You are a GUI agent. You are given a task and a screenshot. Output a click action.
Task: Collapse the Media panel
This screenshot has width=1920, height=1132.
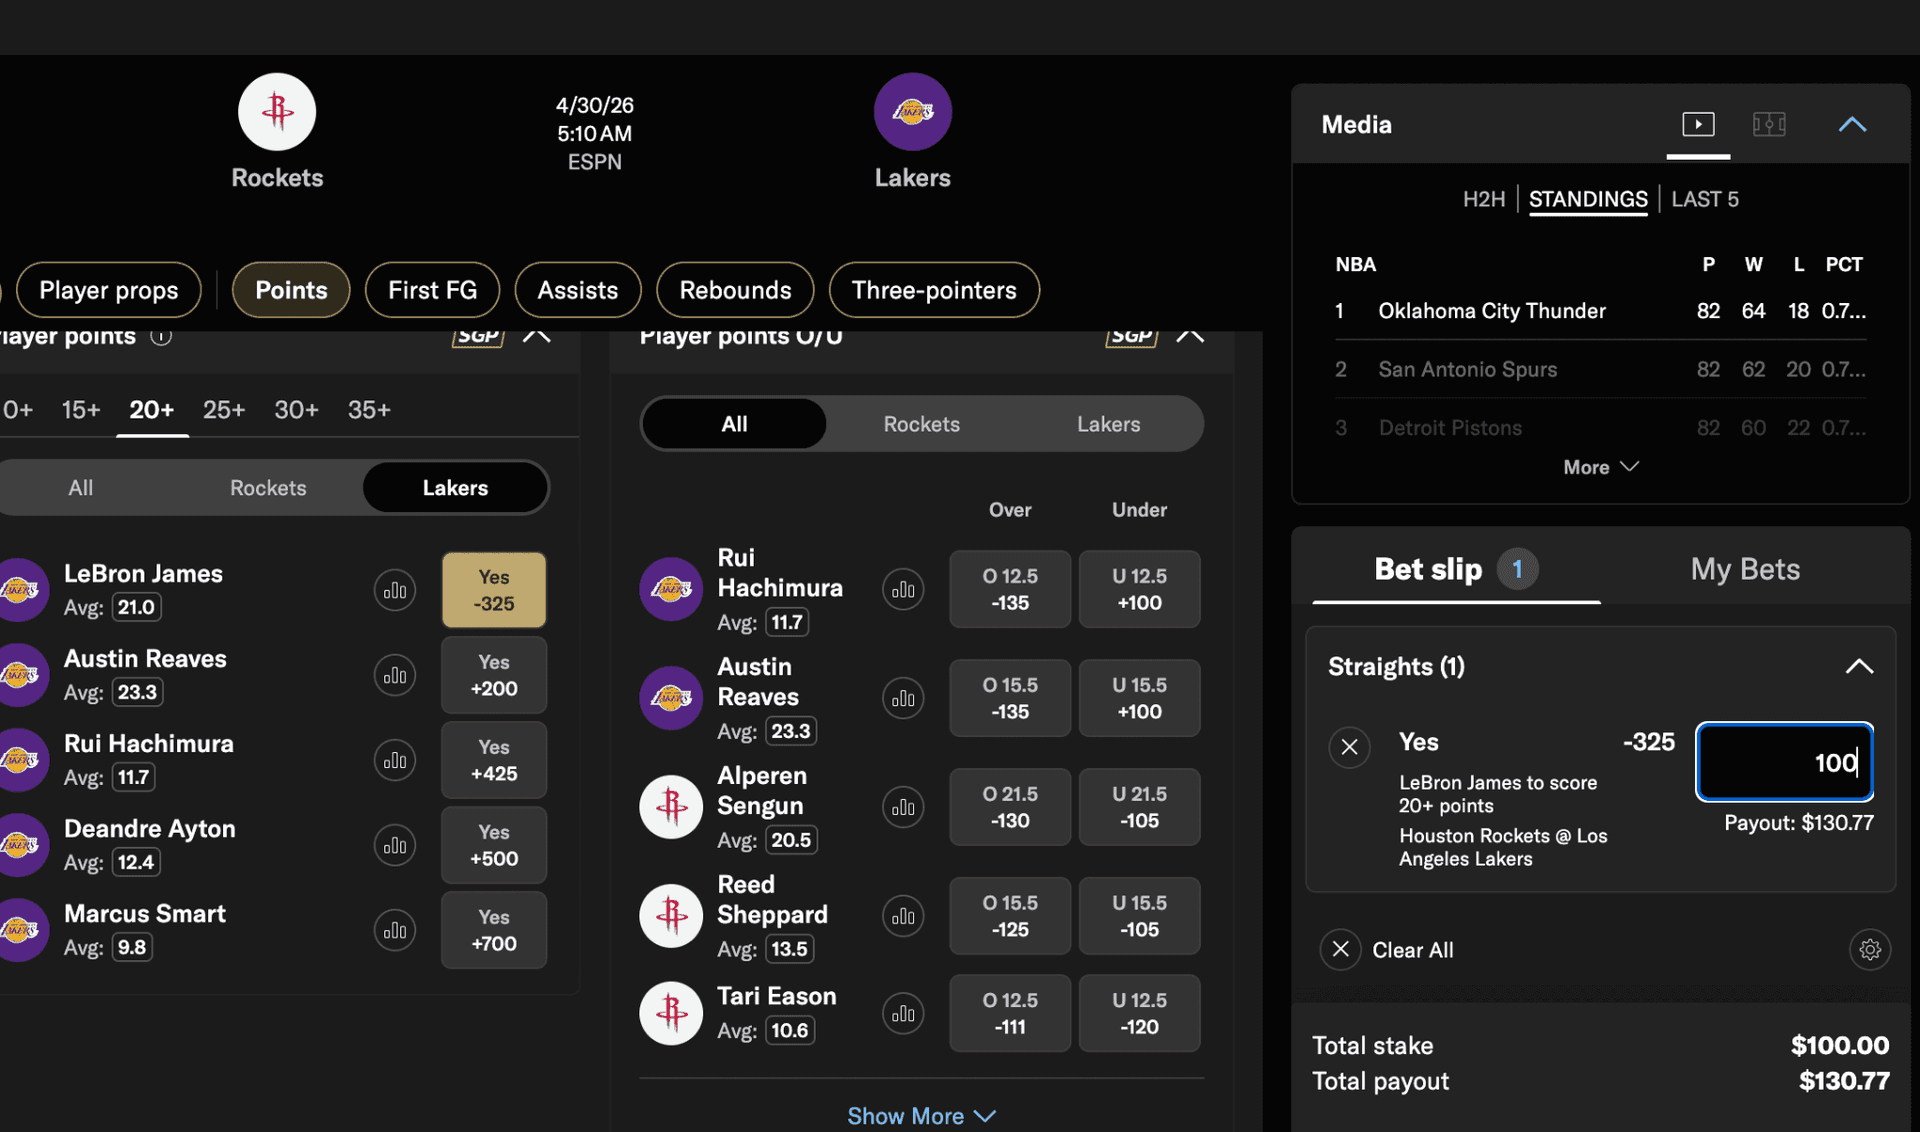(x=1852, y=124)
